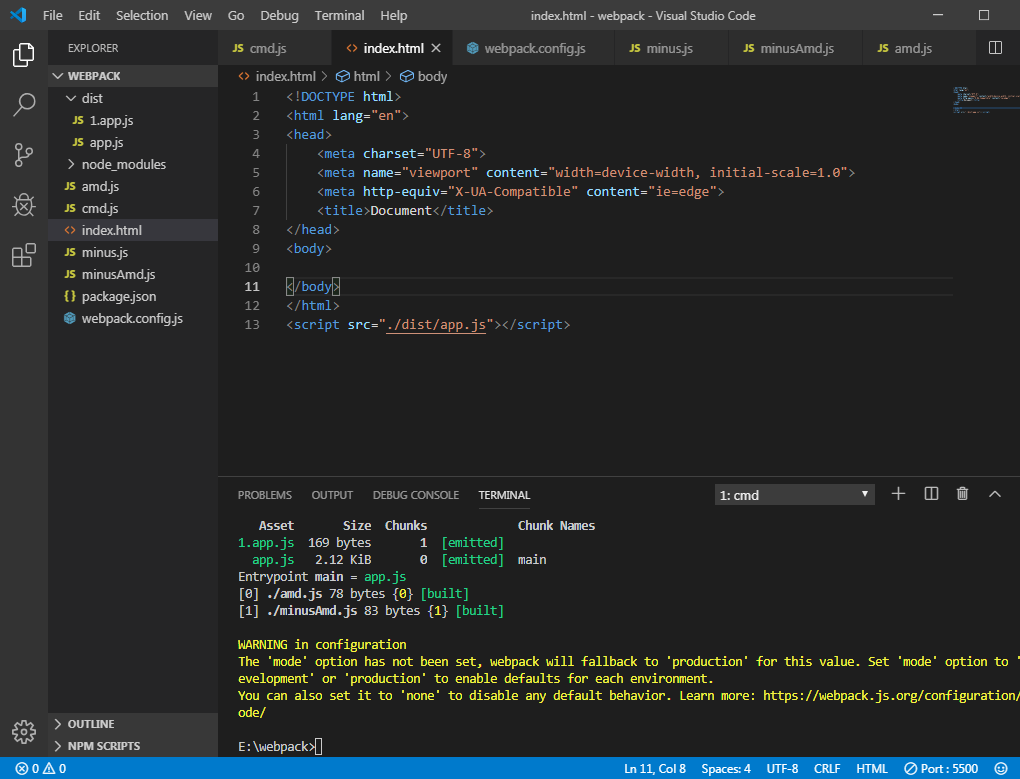Kill terminal with the trash icon
Screen dimensions: 1020x779
point(962,494)
